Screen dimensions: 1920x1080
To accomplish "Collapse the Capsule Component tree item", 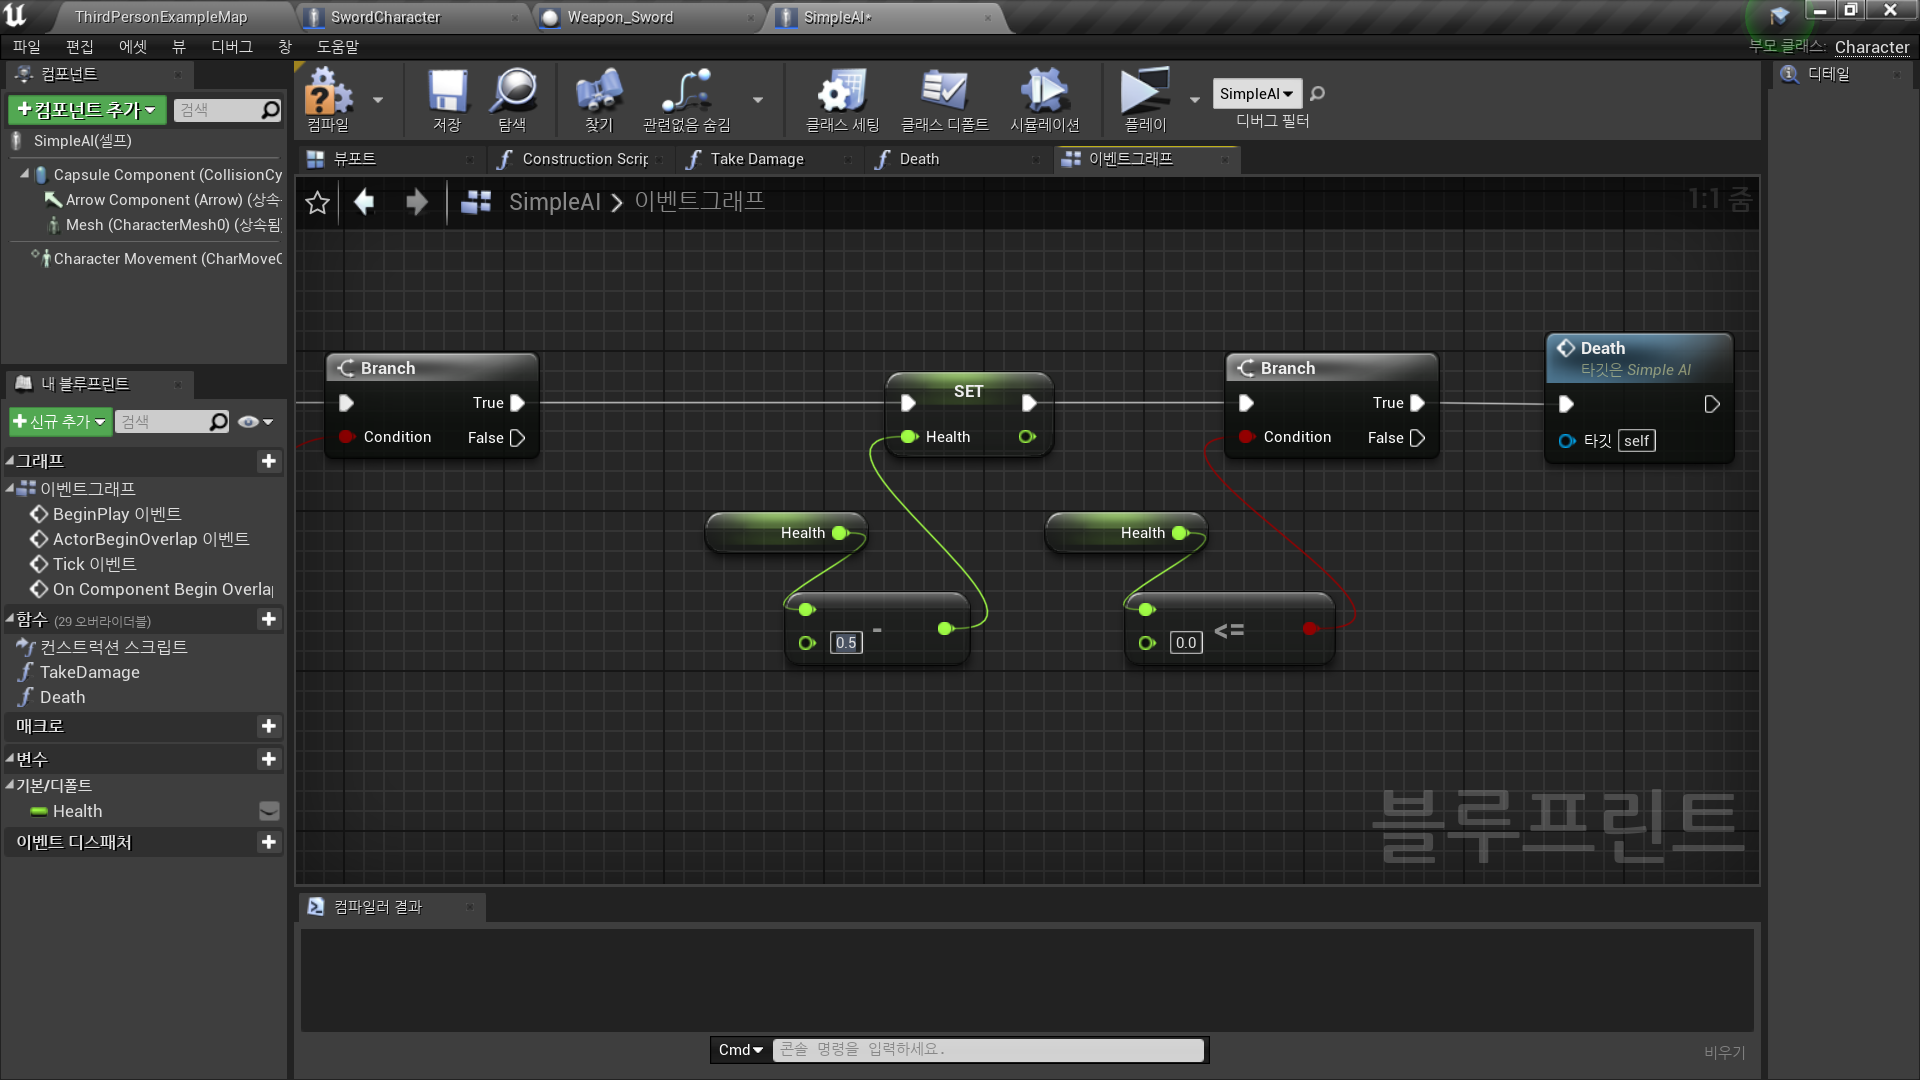I will [x=24, y=174].
